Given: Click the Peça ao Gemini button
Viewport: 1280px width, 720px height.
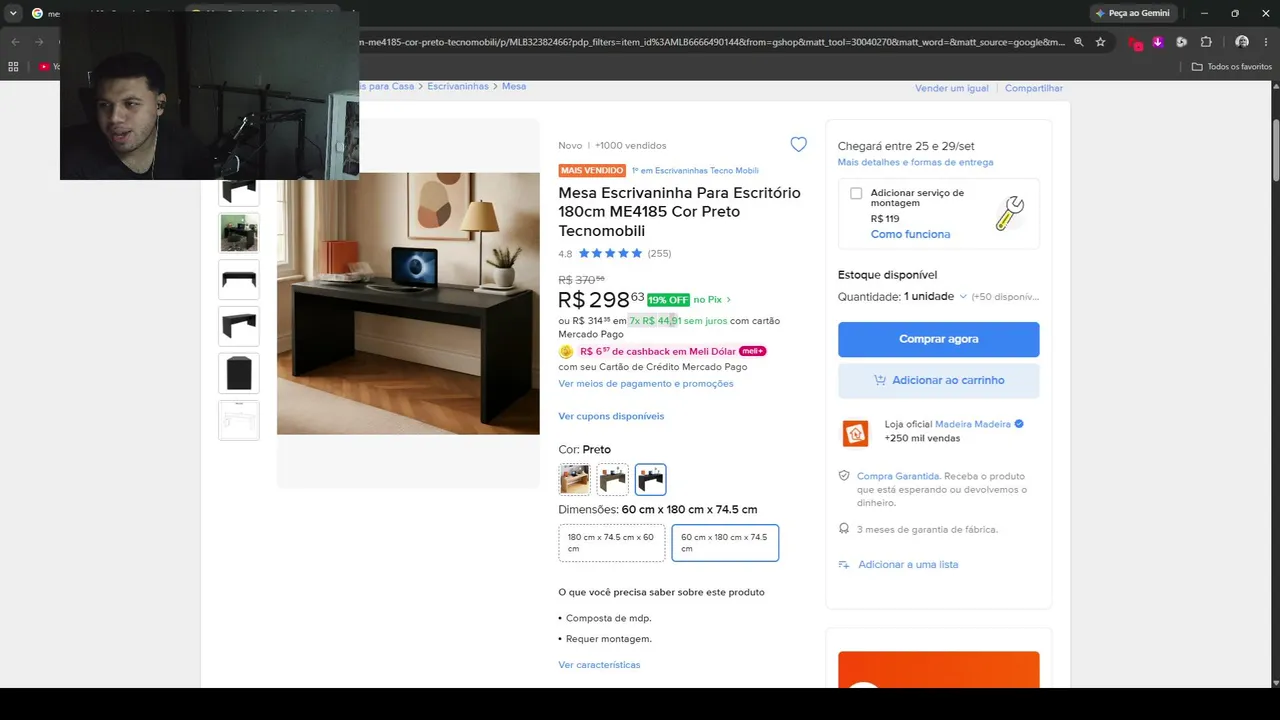Looking at the screenshot, I should (x=1132, y=13).
